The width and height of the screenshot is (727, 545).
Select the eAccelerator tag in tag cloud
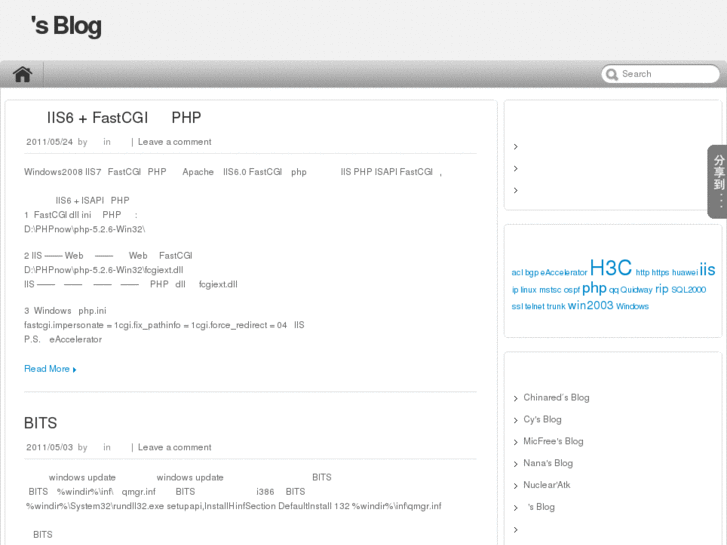click(x=564, y=273)
